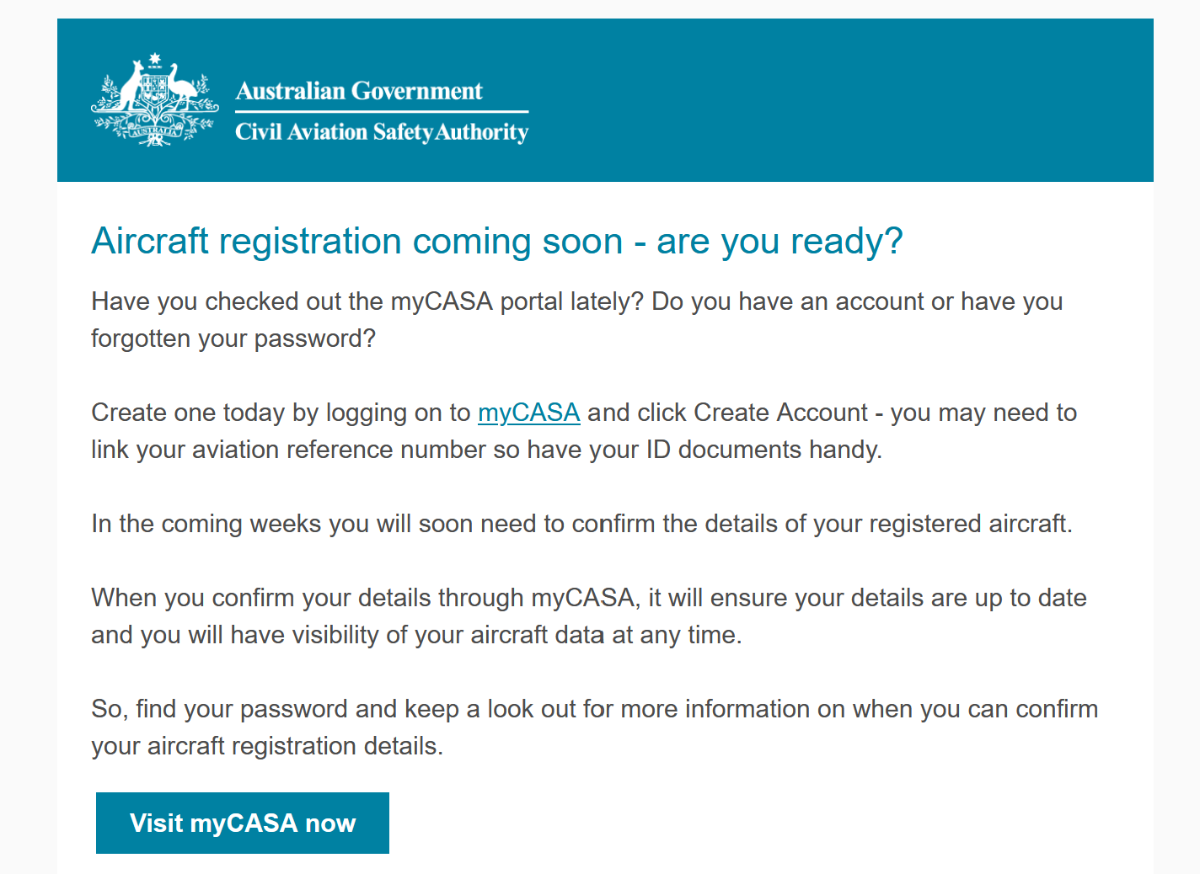Click the 'aviation reference number' phrase
Viewport: 1200px width, 874px height.
coord(337,450)
